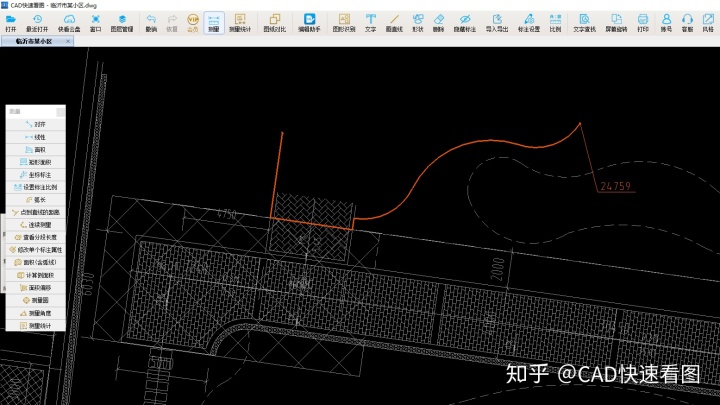This screenshot has width=720, height=405.
Task: Choose 连续测量 continuous measure in panel
Action: click(36, 225)
